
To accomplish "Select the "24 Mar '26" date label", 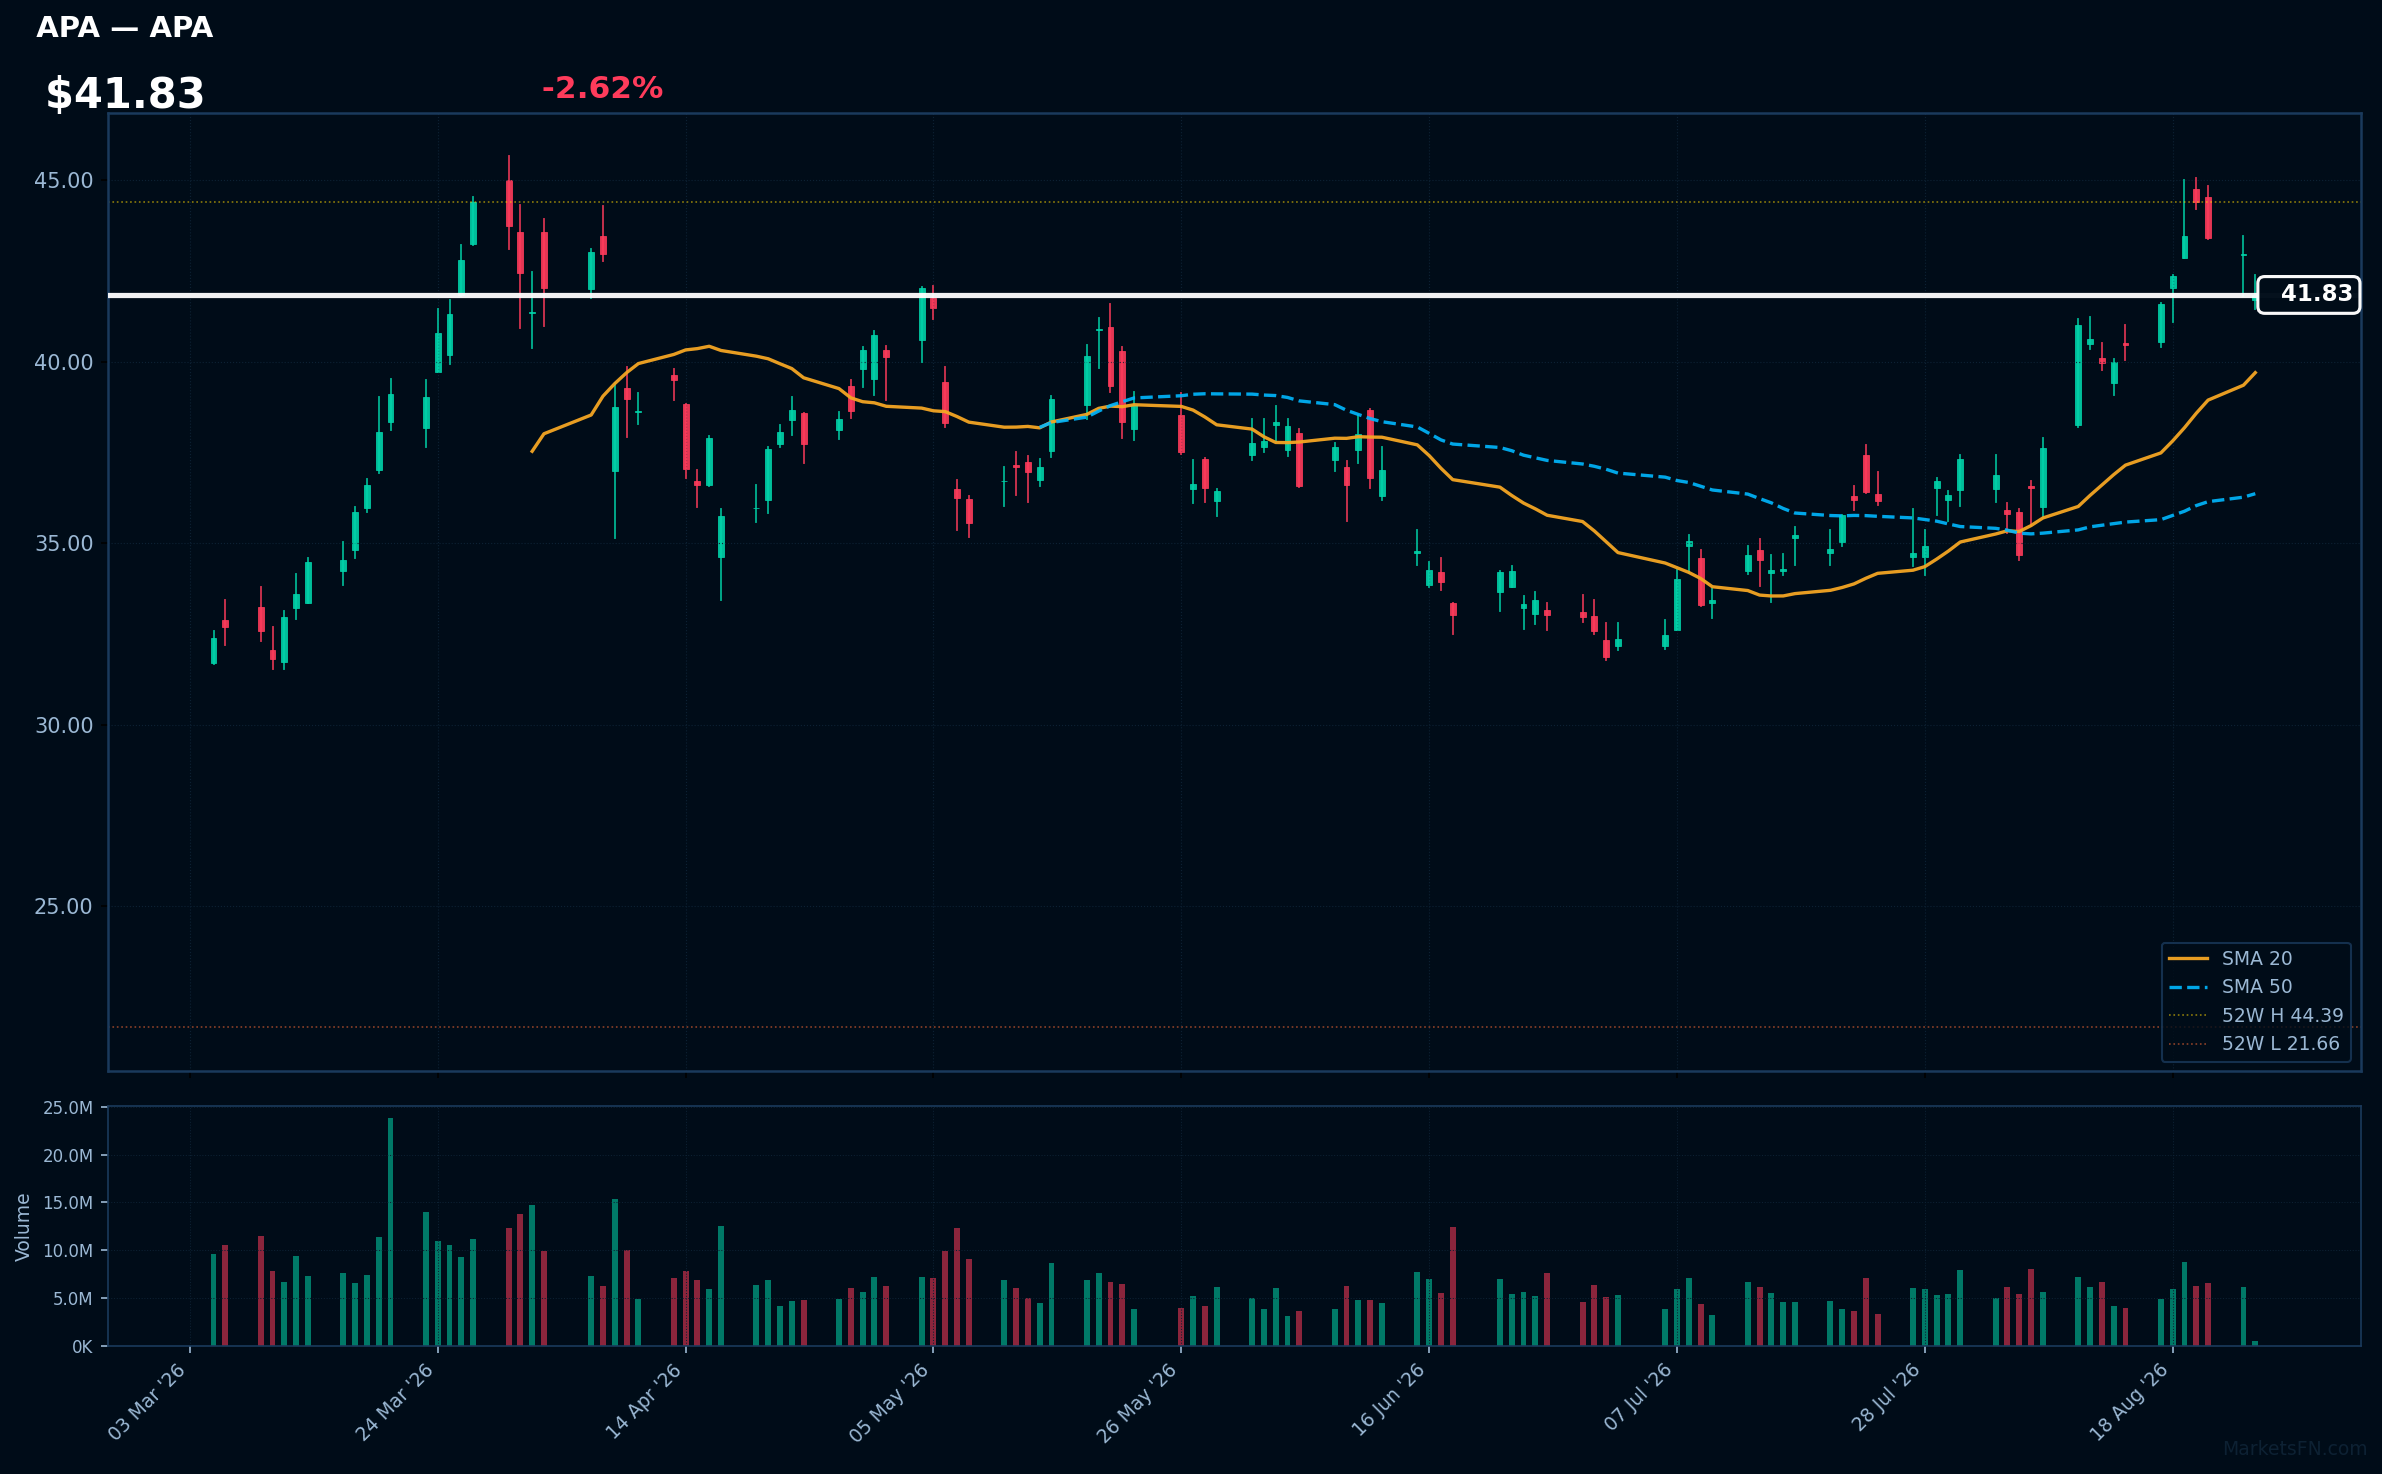I will tap(395, 1401).
